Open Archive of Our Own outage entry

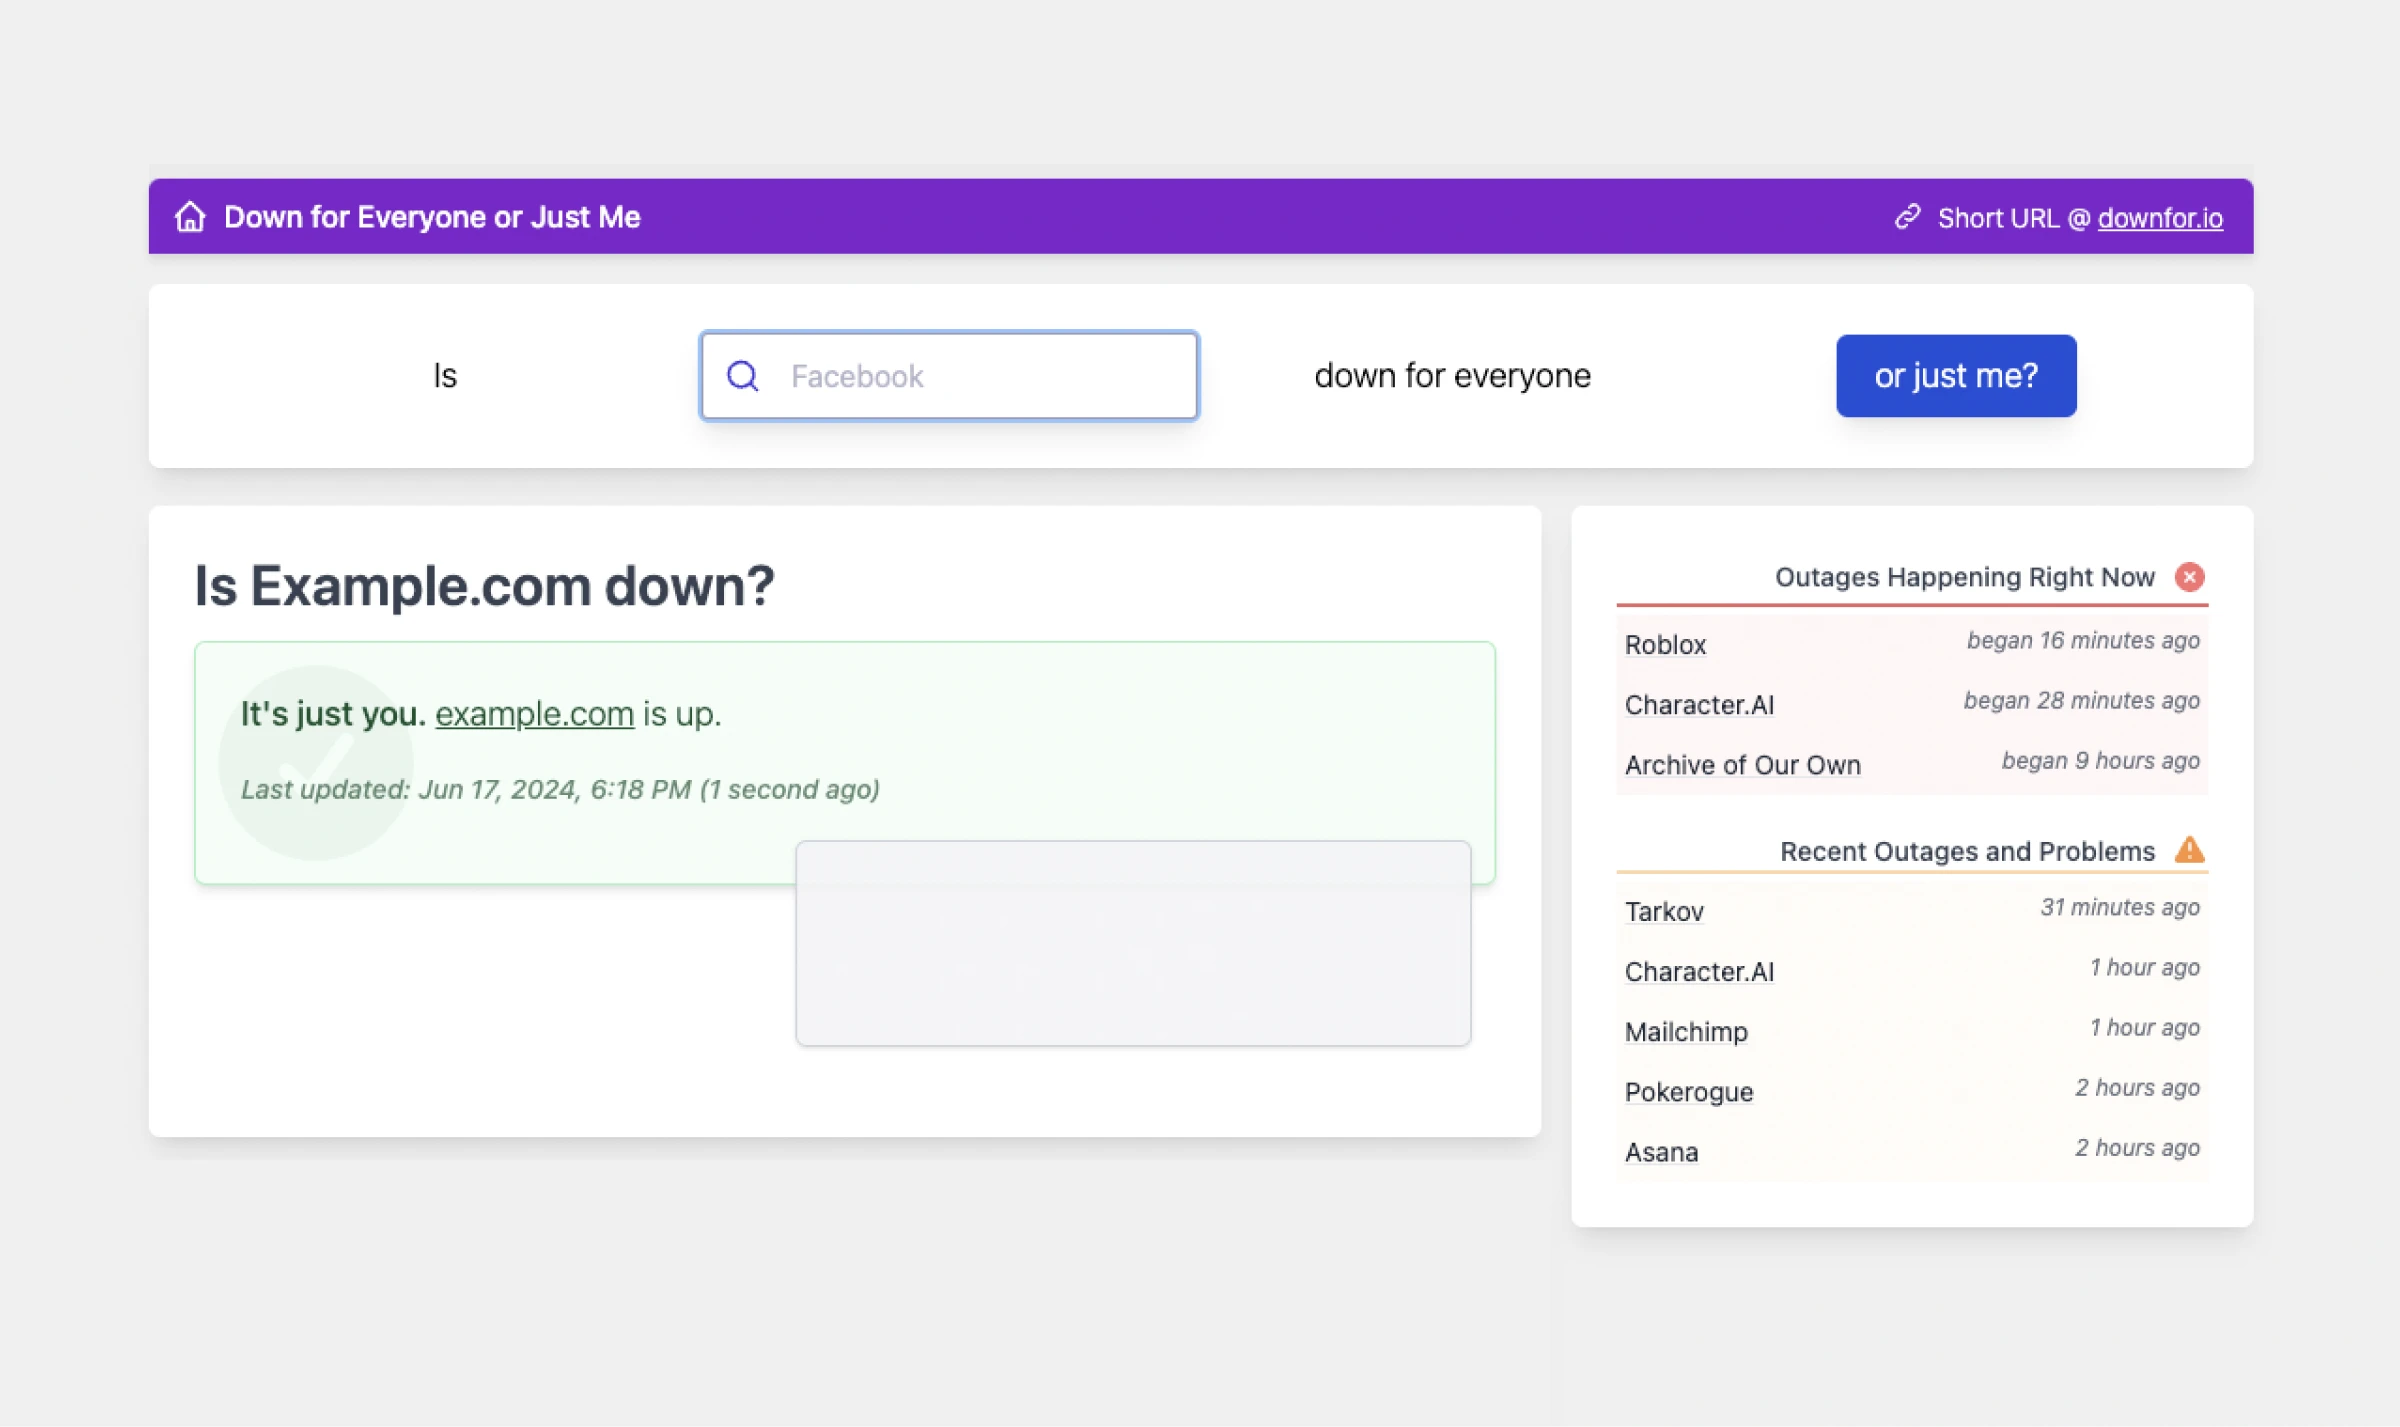click(1742, 765)
